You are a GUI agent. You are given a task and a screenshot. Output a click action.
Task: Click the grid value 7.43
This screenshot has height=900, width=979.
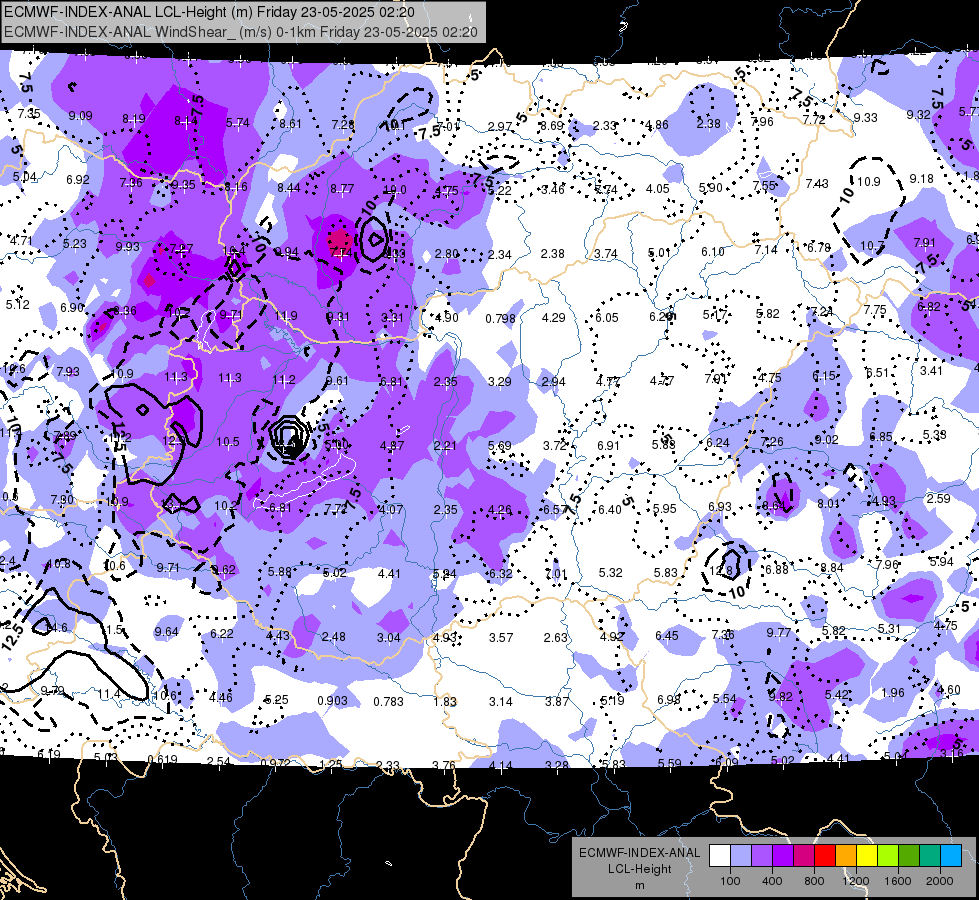pos(817,183)
